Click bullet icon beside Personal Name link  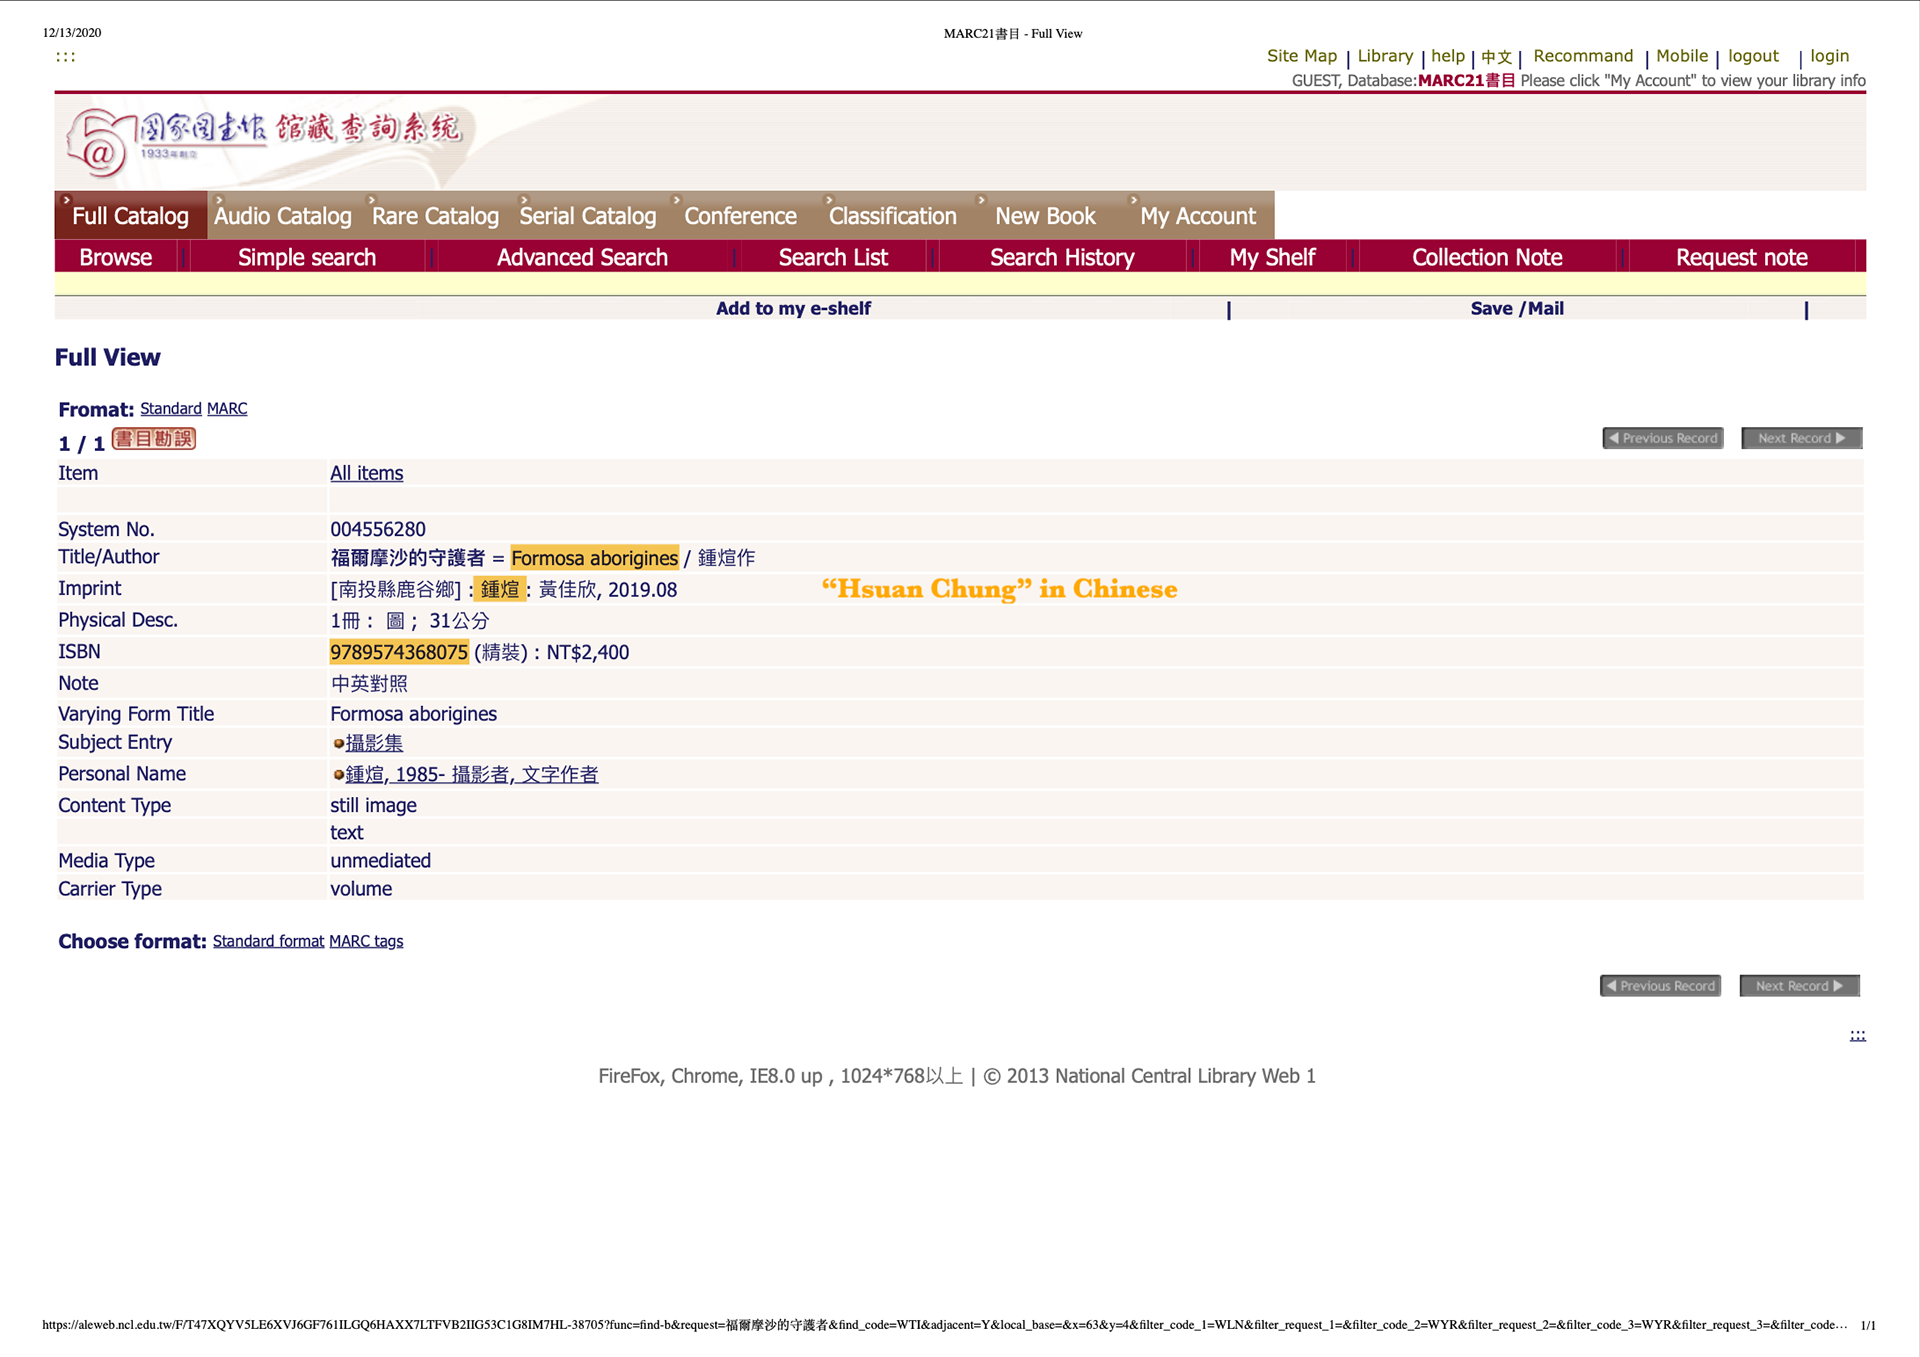pos(338,774)
